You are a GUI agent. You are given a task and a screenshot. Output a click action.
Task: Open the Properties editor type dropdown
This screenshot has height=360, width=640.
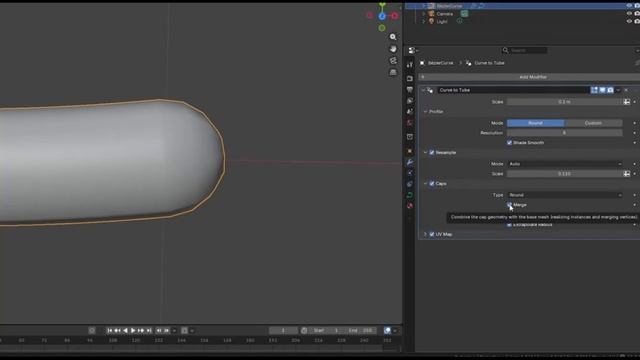413,51
